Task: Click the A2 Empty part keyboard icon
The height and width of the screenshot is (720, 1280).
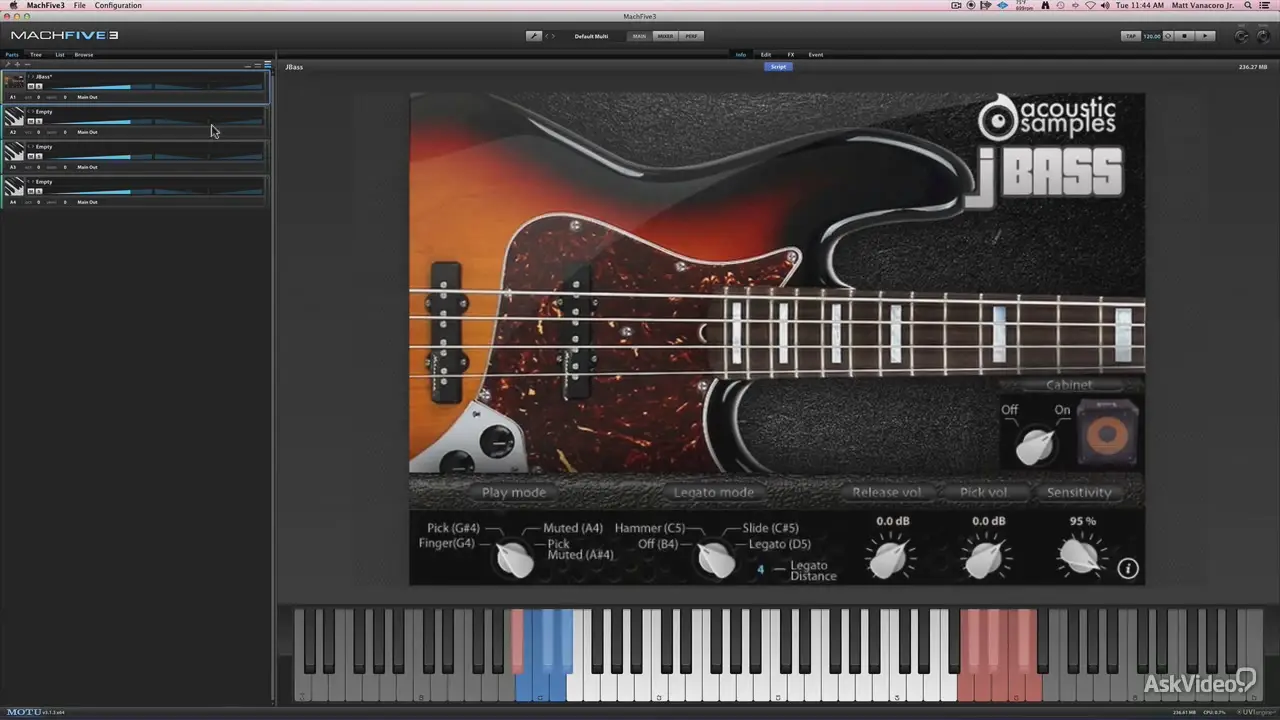Action: (15, 117)
